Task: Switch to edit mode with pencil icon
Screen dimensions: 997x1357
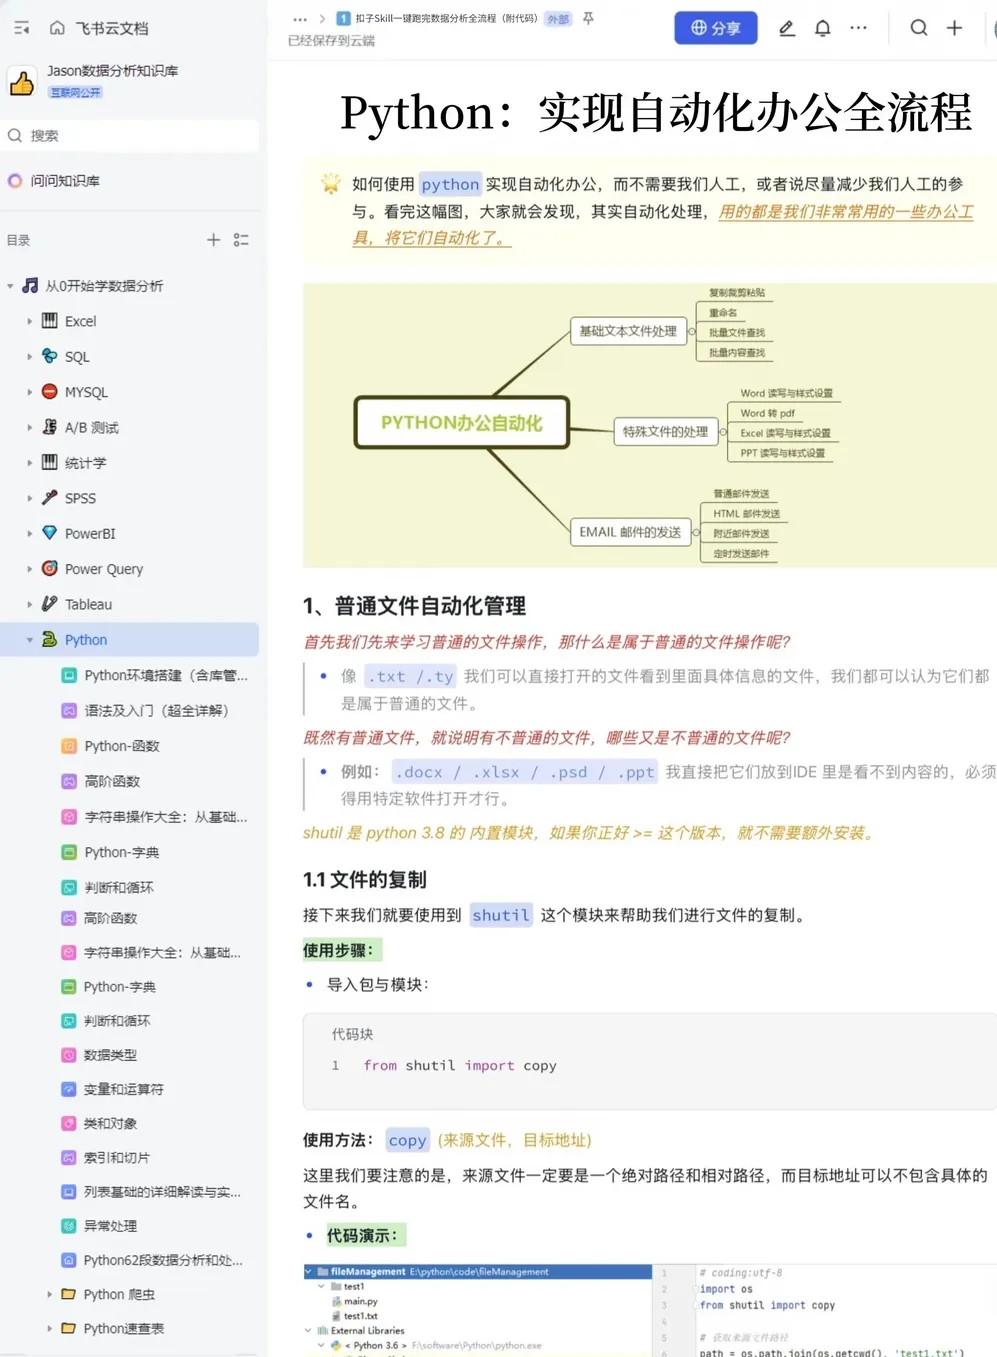Action: tap(787, 28)
